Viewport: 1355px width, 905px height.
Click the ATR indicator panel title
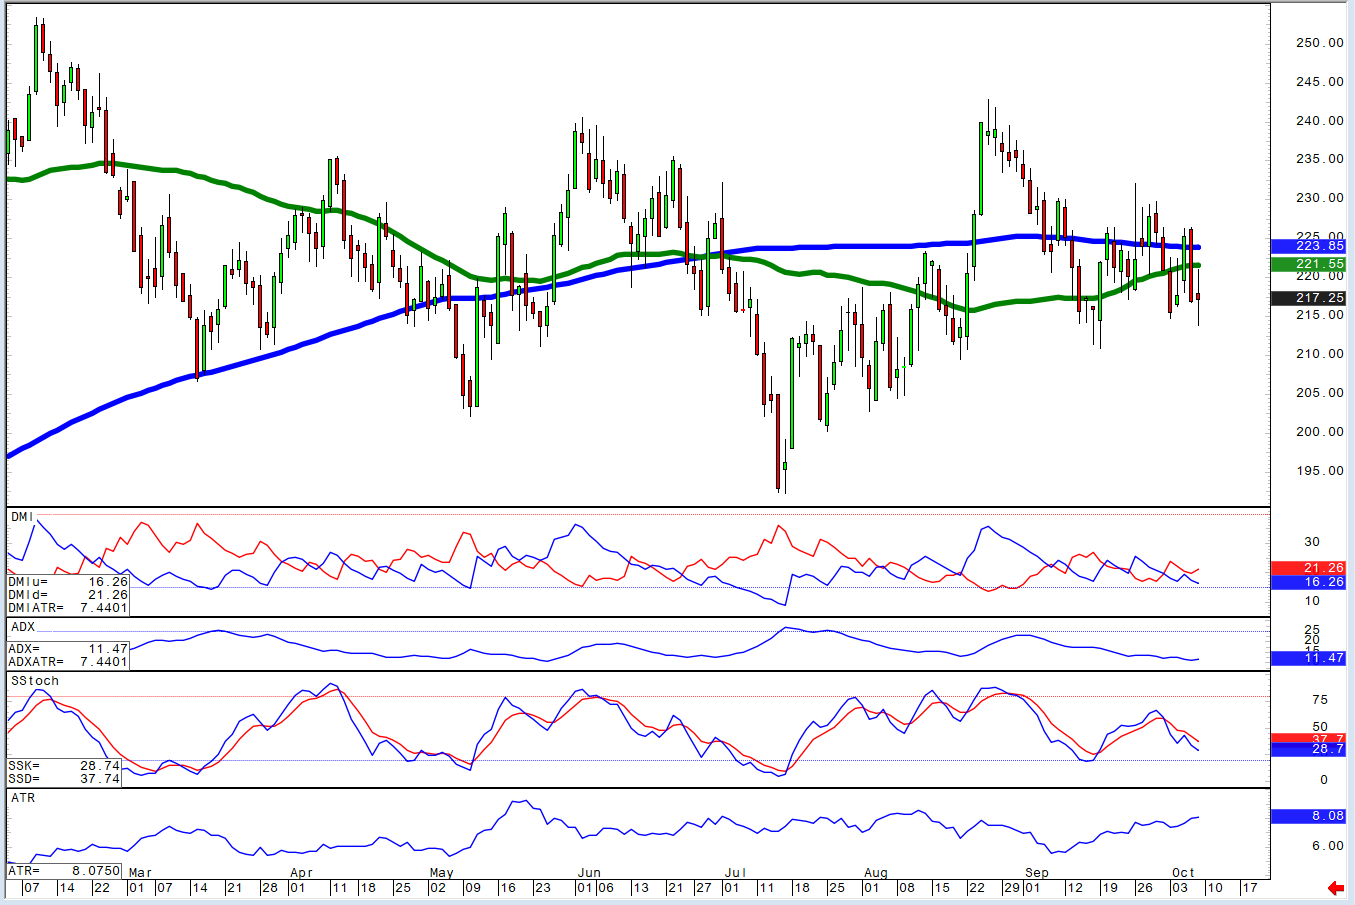(x=22, y=798)
